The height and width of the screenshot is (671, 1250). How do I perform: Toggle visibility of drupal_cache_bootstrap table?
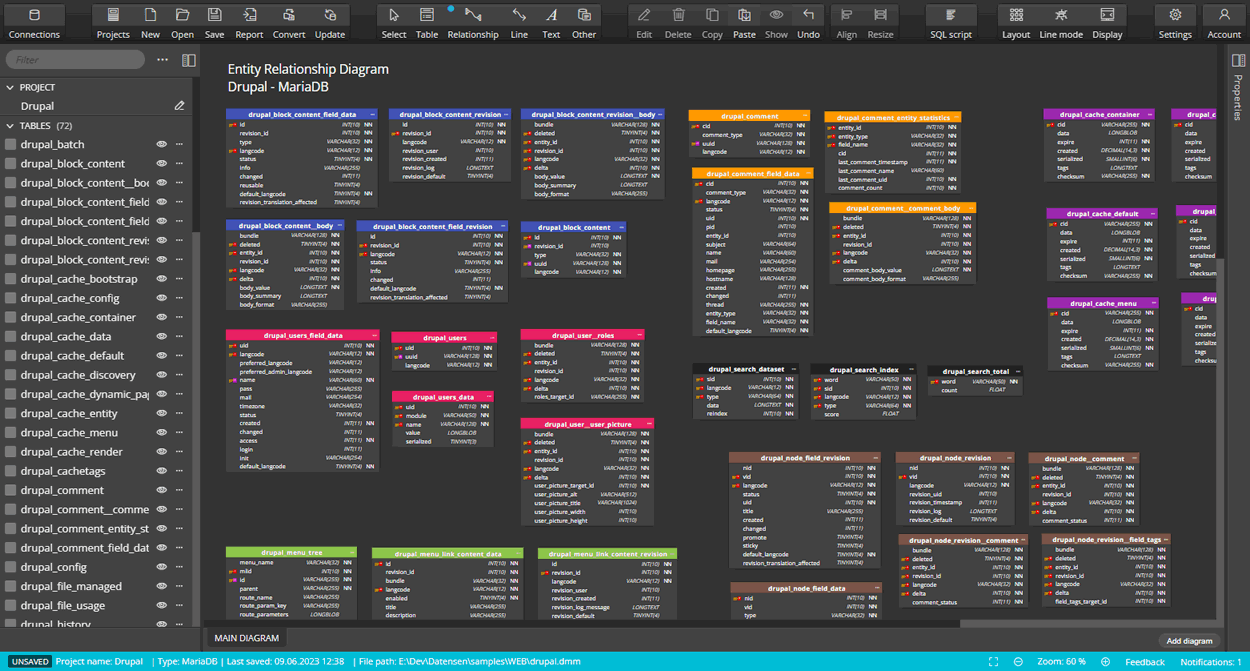coord(162,279)
